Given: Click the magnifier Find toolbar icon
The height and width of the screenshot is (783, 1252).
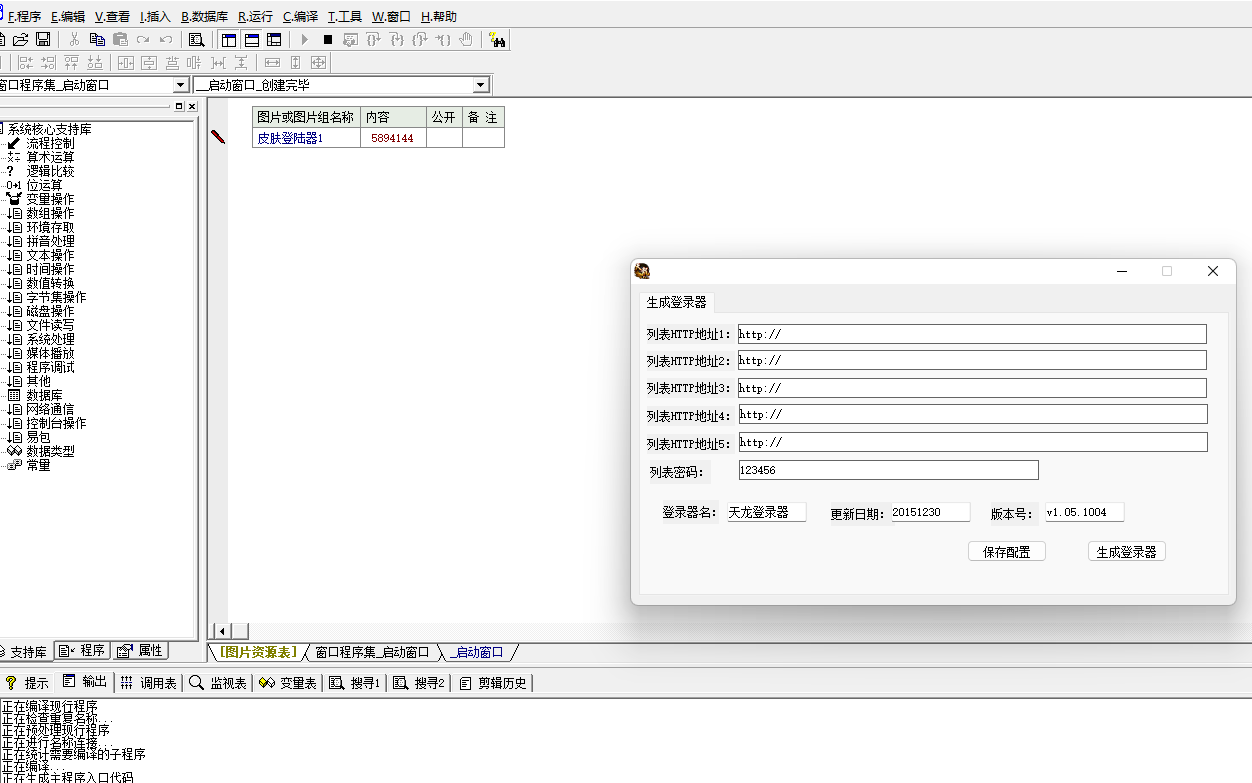Looking at the screenshot, I should click(197, 40).
